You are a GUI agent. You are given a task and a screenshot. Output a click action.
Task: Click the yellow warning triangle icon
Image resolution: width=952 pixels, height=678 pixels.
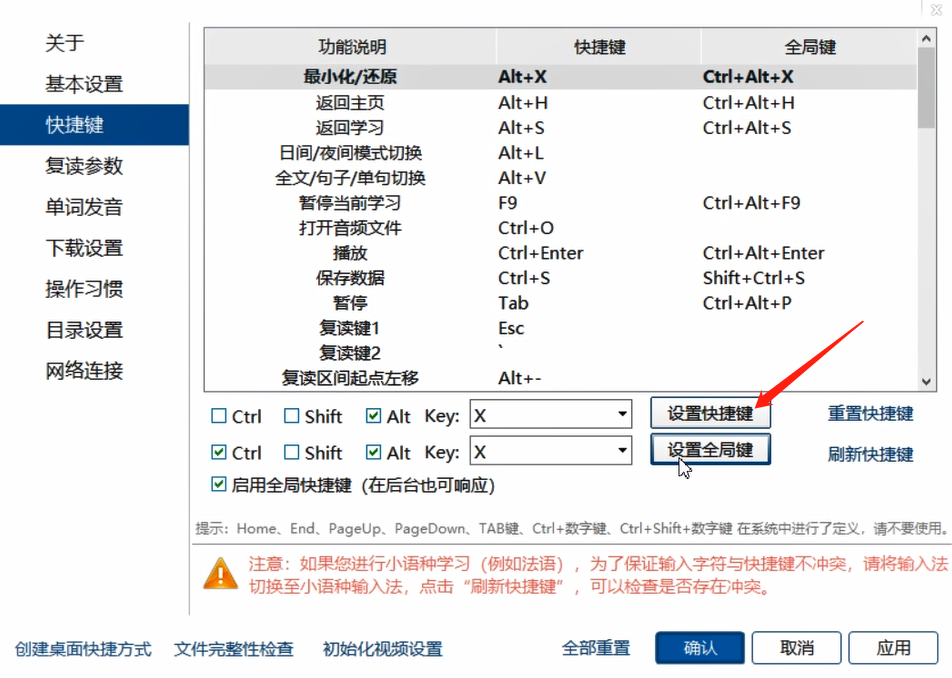point(220,574)
